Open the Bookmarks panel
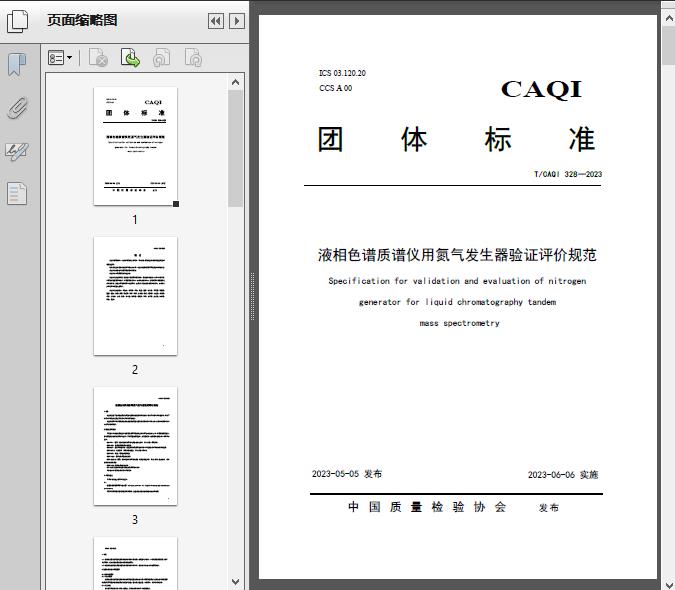Image resolution: width=675 pixels, height=590 pixels. [17, 65]
